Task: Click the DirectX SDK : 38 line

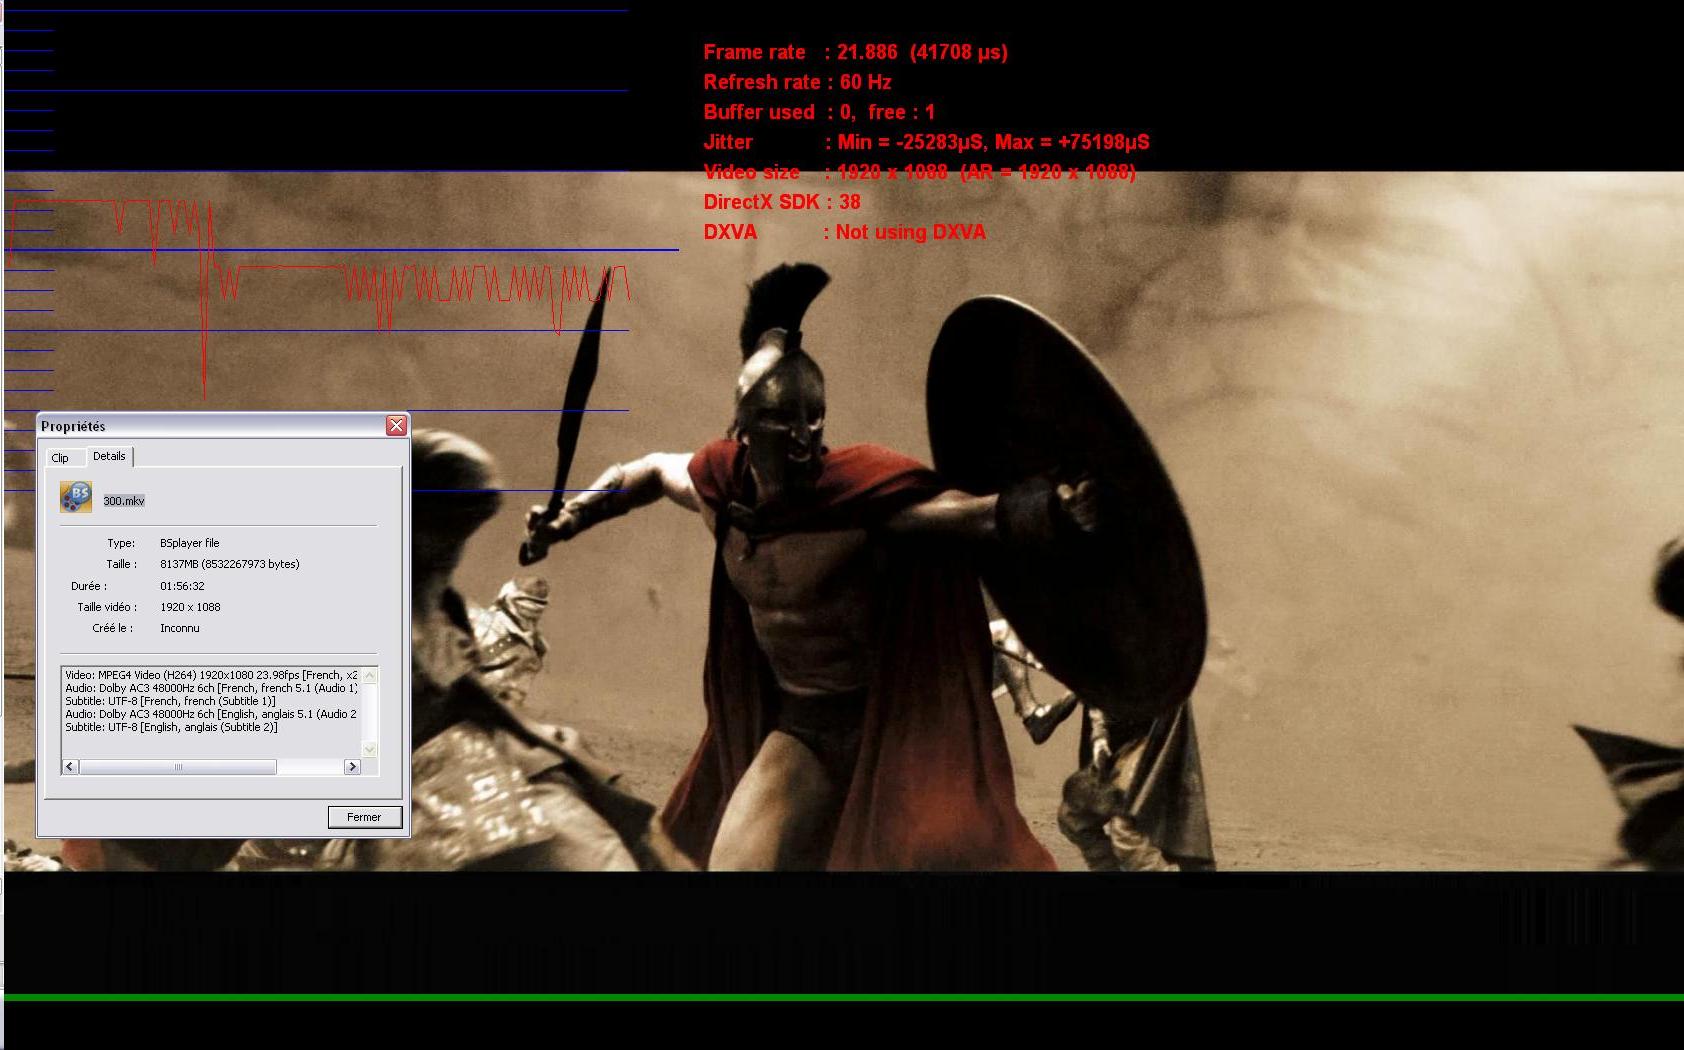Action: (782, 202)
